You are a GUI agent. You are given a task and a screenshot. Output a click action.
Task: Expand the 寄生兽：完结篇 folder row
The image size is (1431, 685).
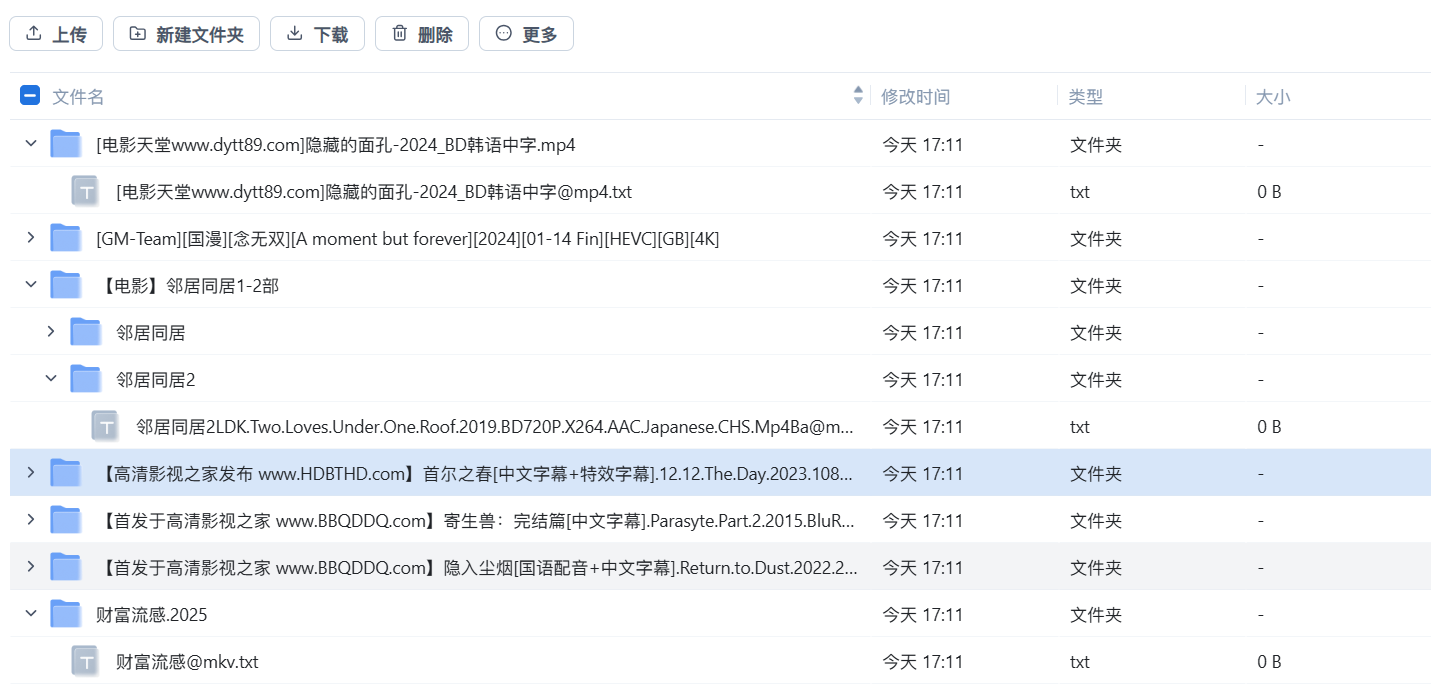31,520
